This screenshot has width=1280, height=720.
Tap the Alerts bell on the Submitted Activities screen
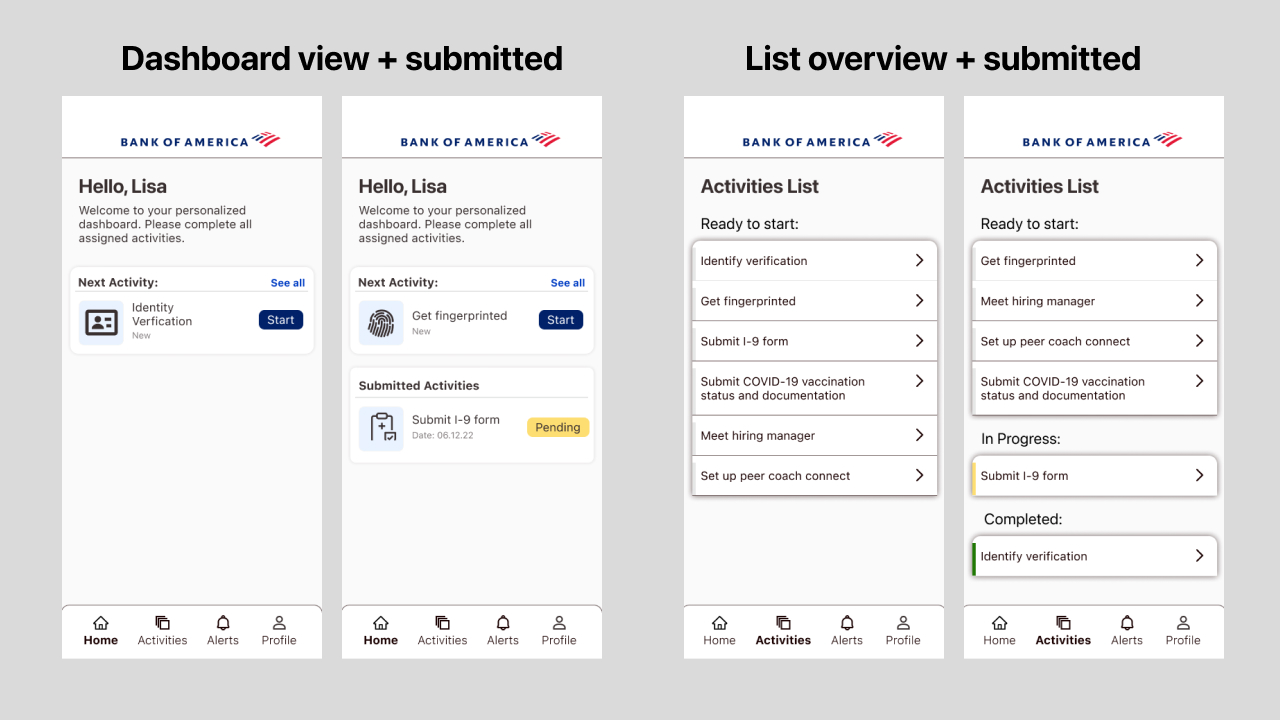503,623
